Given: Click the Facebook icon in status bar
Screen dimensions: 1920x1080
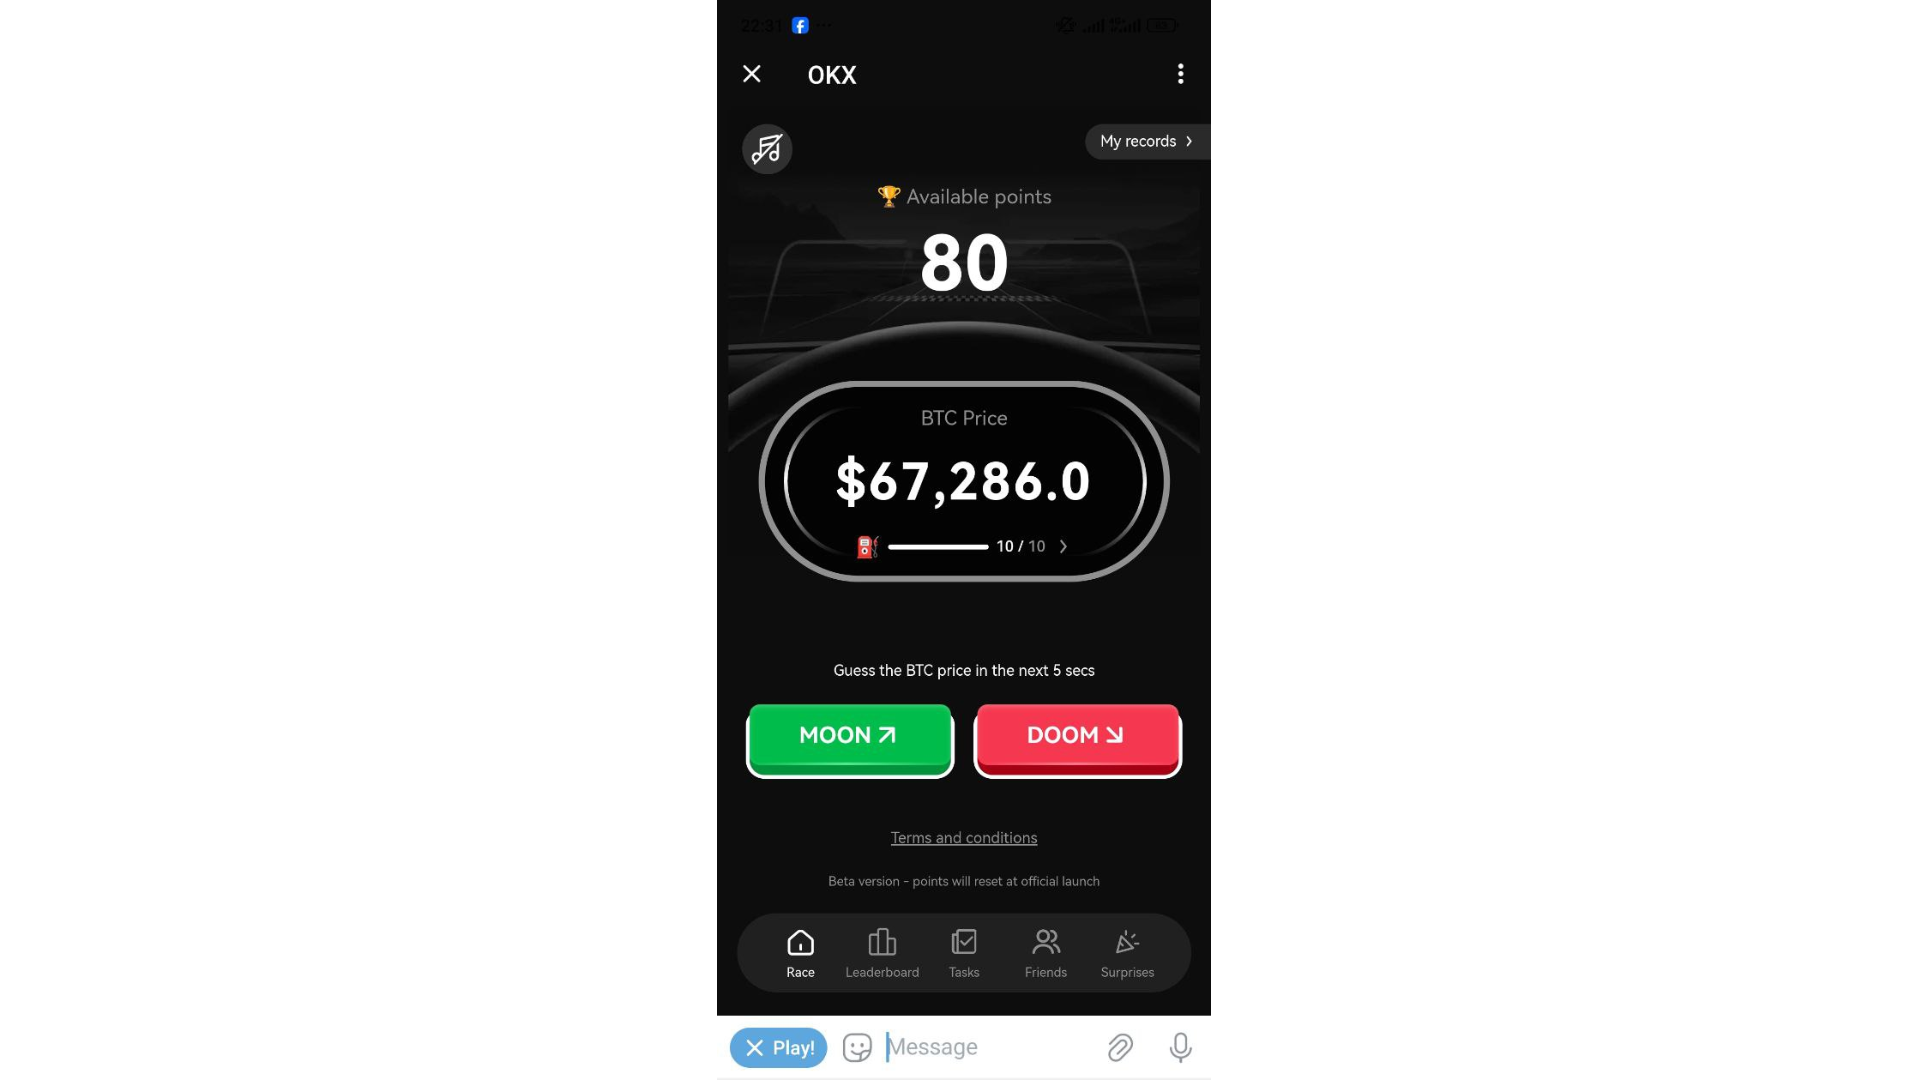Looking at the screenshot, I should (799, 25).
